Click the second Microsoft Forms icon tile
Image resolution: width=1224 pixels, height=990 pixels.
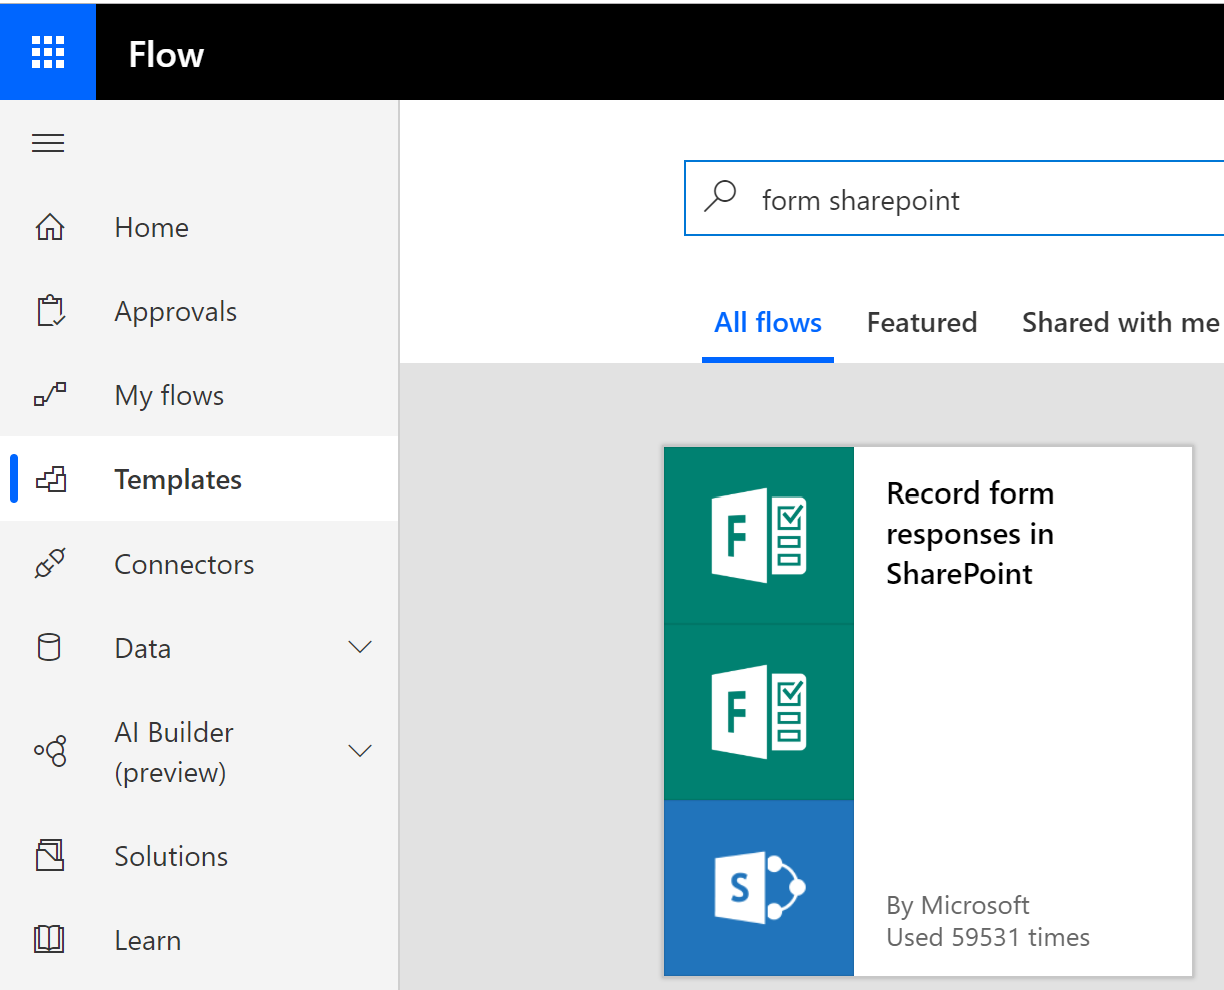pyautogui.click(x=759, y=712)
